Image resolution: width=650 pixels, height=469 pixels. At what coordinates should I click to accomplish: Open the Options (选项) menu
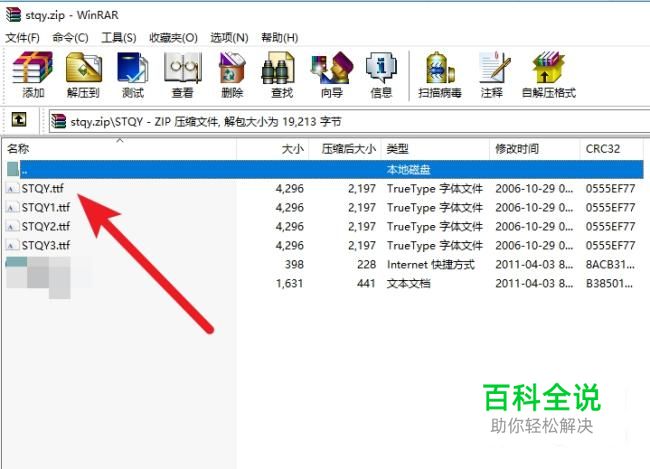229,38
